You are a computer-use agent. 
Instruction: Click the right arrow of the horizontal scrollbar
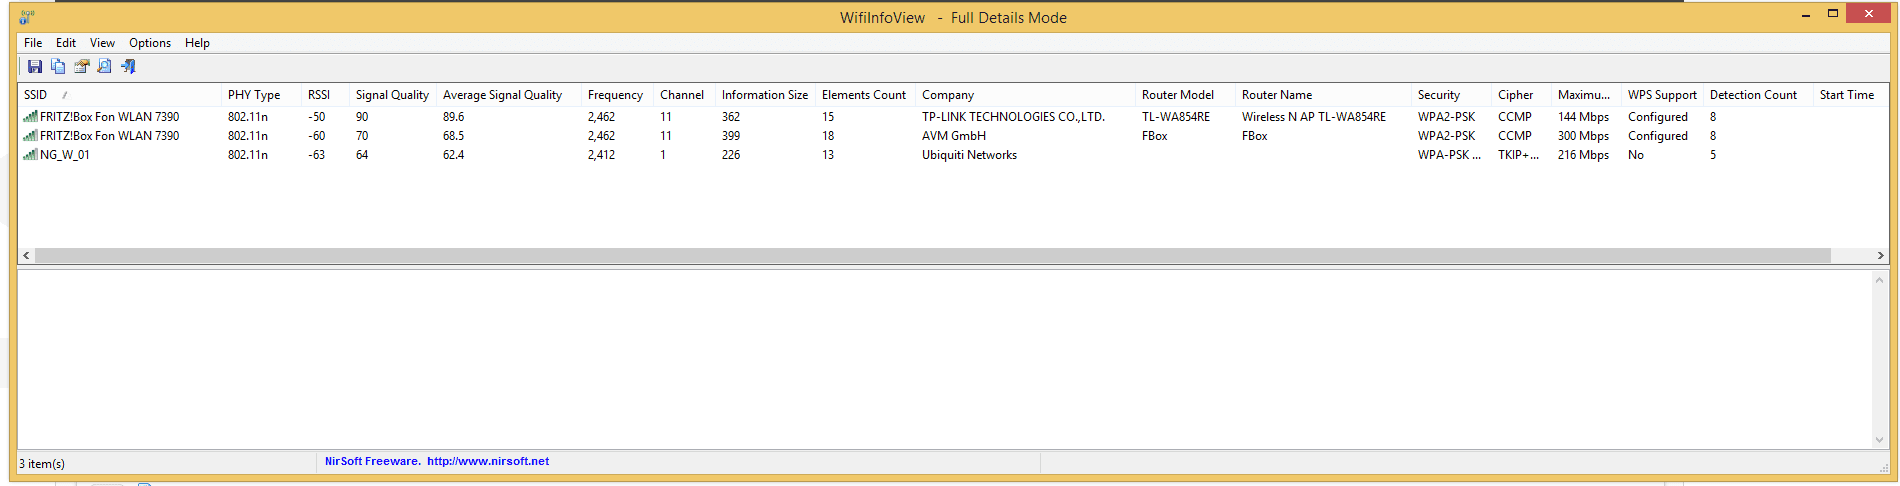pyautogui.click(x=1880, y=256)
